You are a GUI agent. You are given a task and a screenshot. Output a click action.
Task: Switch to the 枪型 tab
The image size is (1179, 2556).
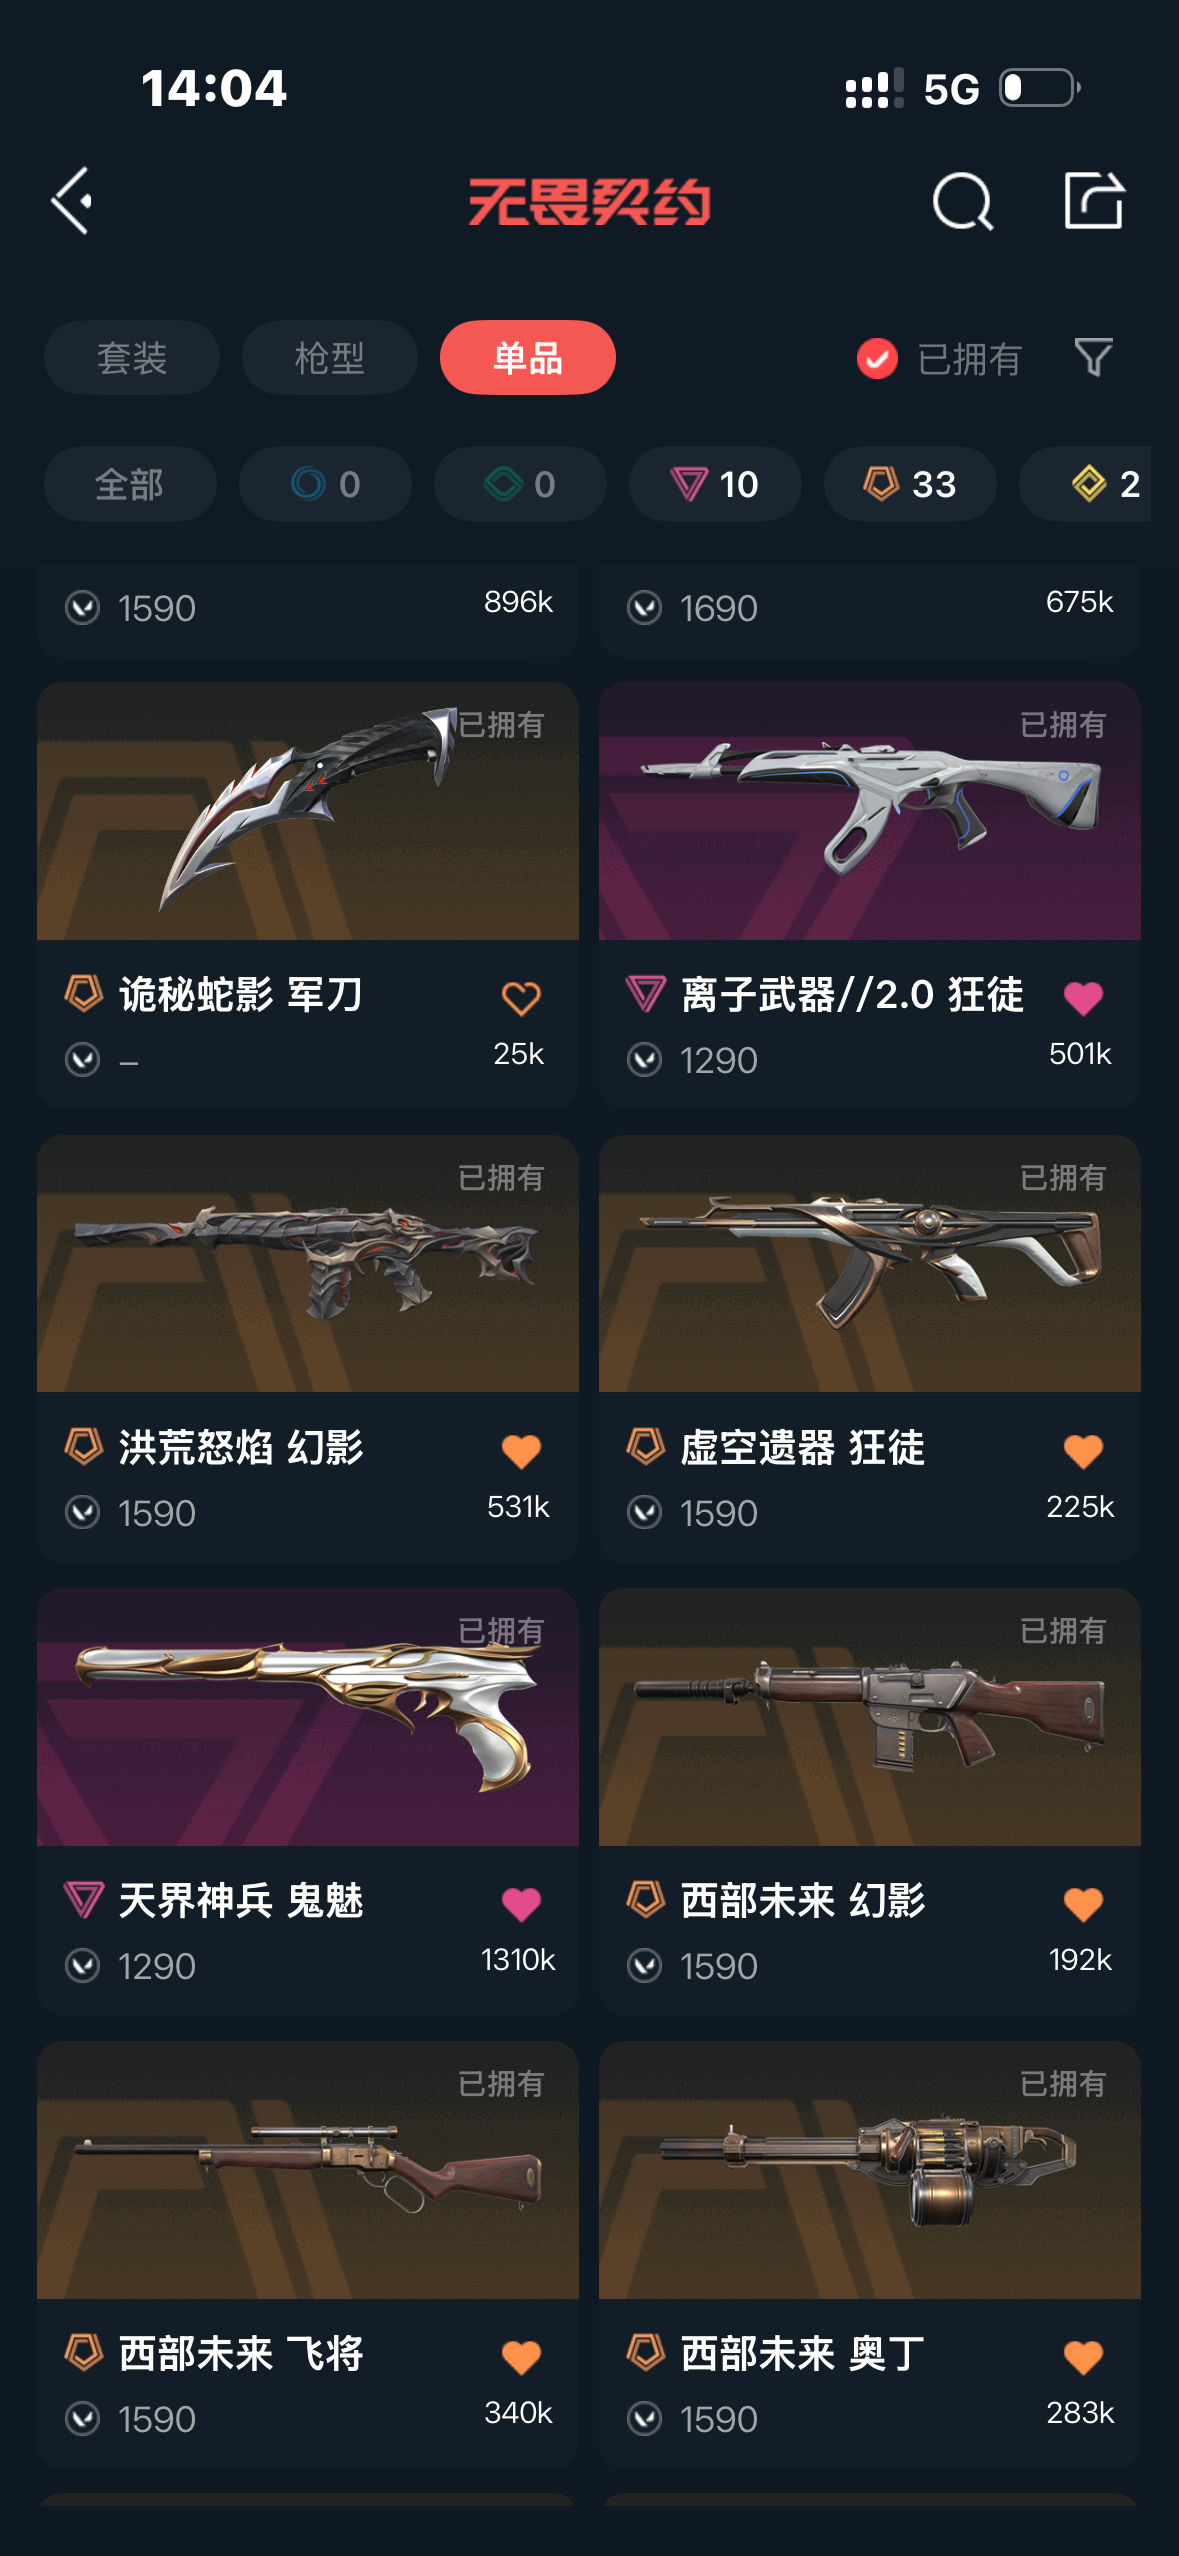[x=330, y=357]
